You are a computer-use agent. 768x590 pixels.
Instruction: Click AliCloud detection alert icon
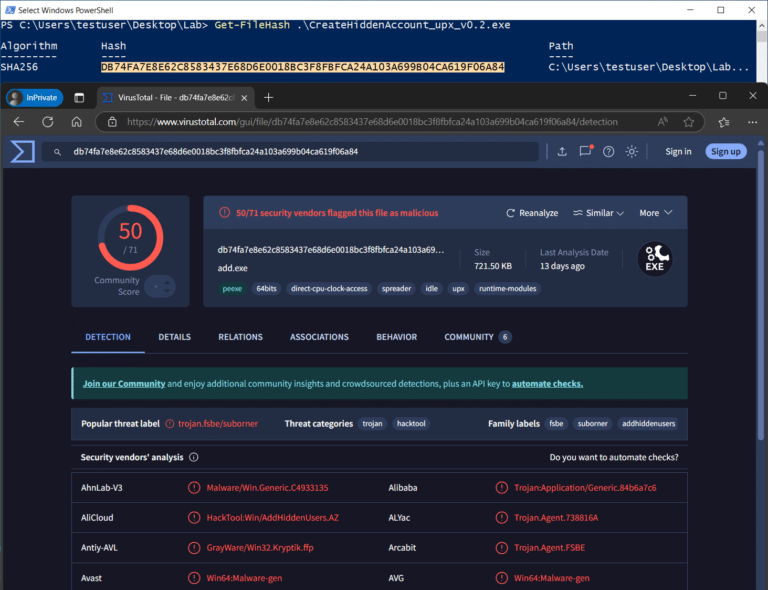click(194, 518)
